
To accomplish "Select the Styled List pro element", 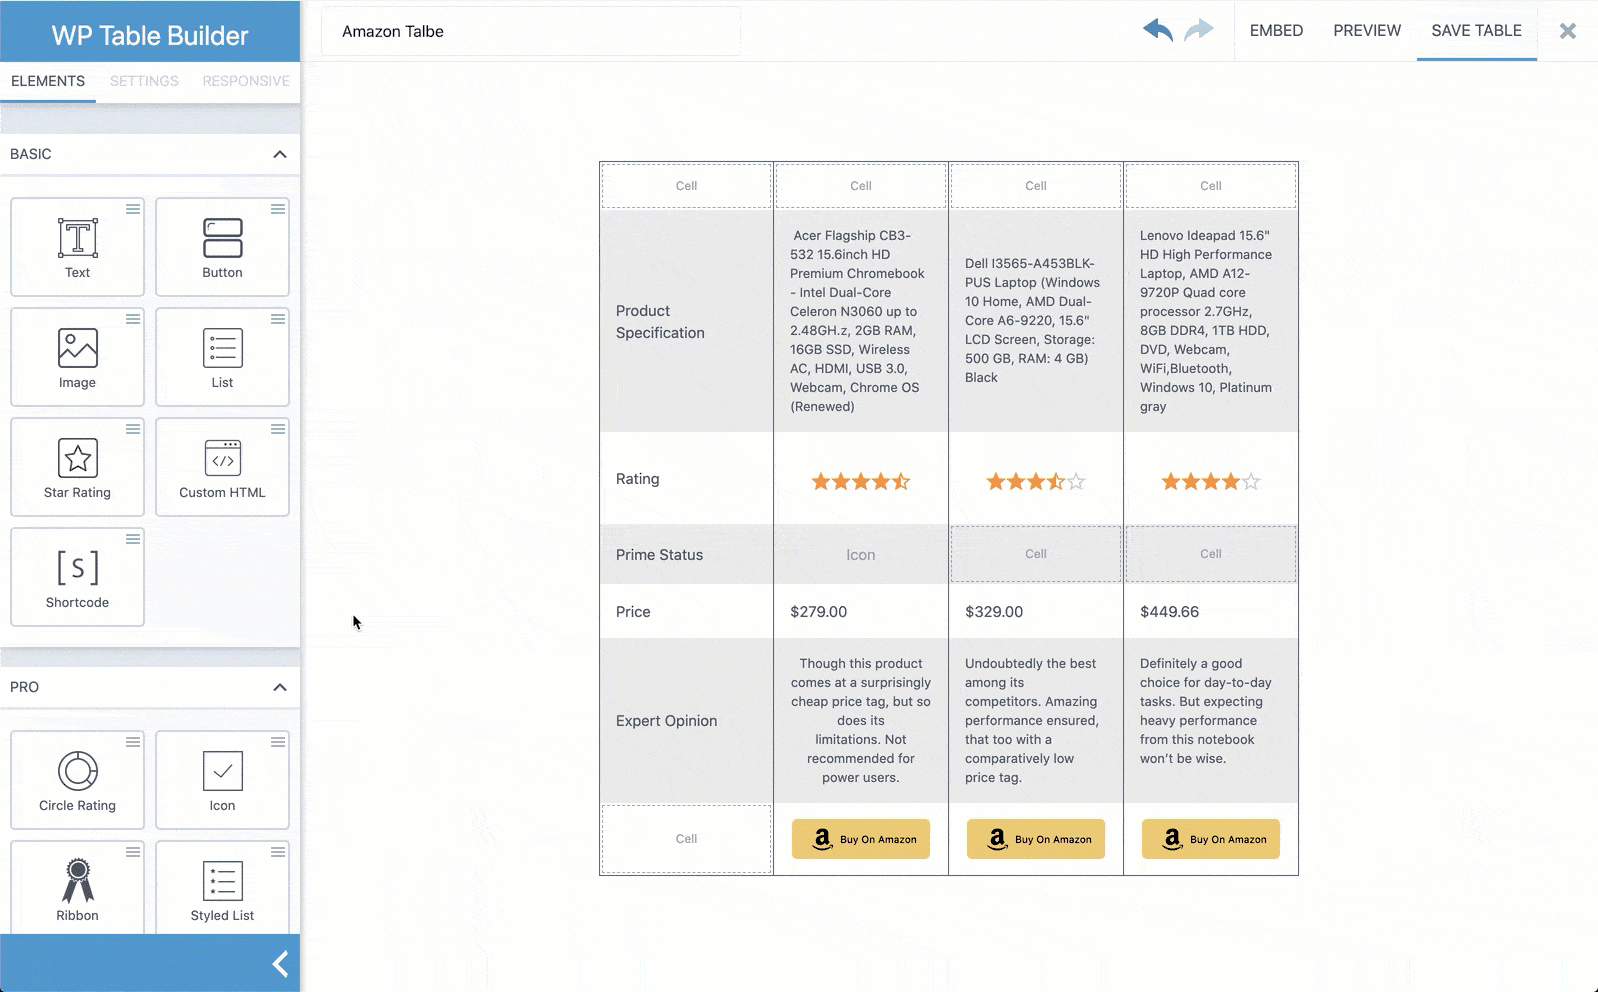I will (222, 888).
